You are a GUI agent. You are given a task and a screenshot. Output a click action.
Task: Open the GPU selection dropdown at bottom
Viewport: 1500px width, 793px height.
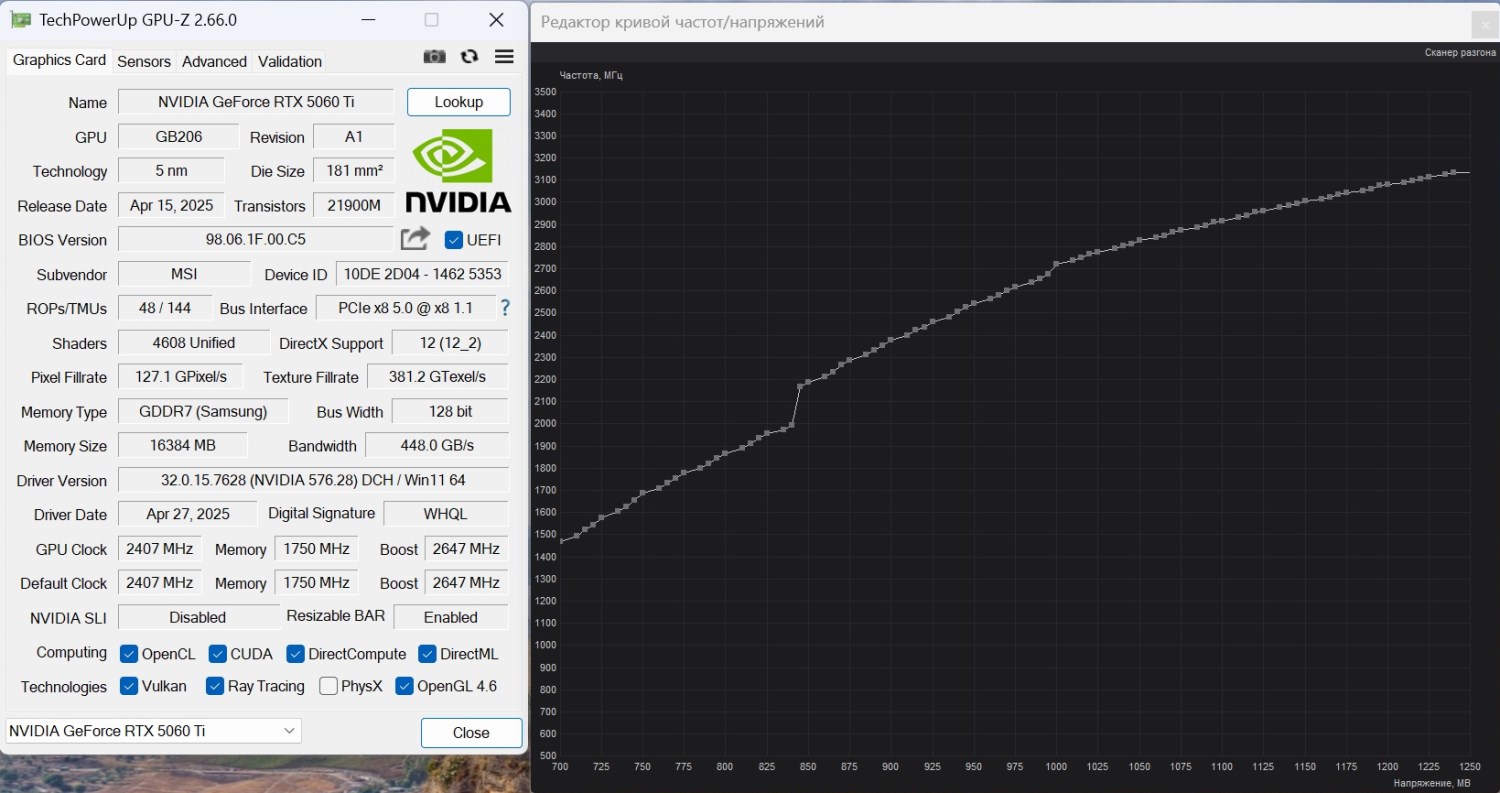point(153,731)
